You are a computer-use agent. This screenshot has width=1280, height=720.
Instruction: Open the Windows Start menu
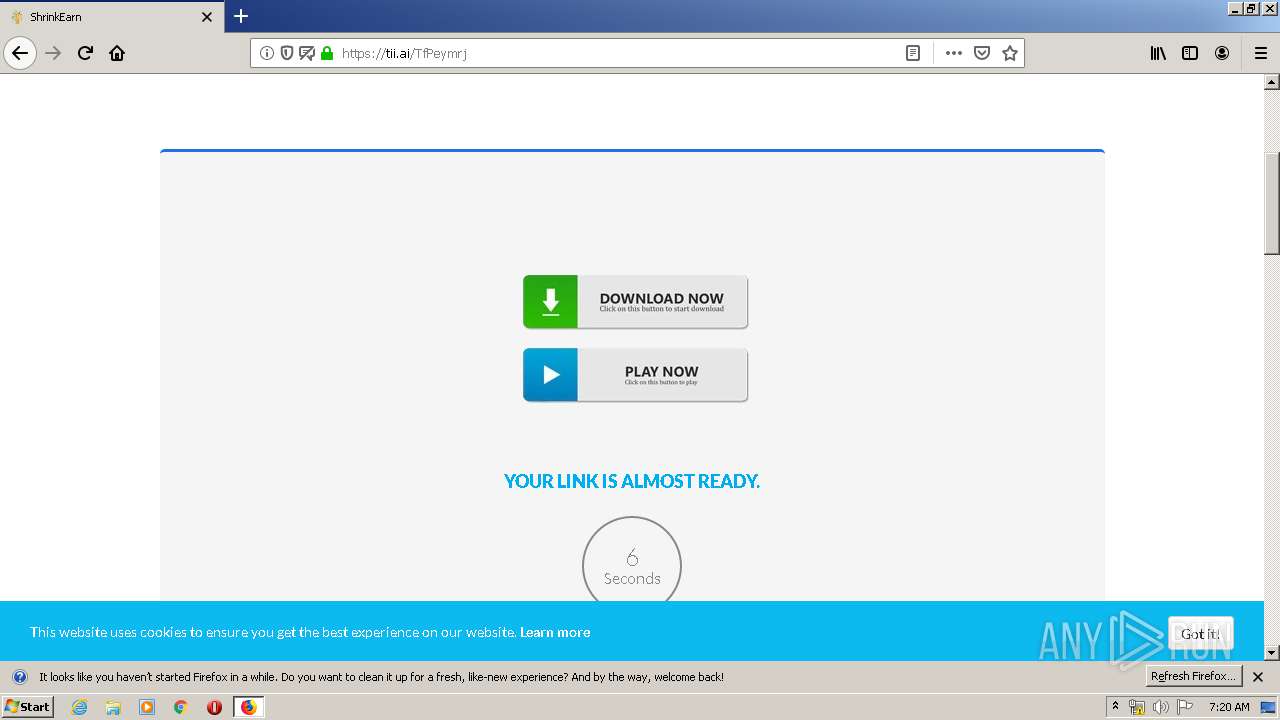point(28,706)
